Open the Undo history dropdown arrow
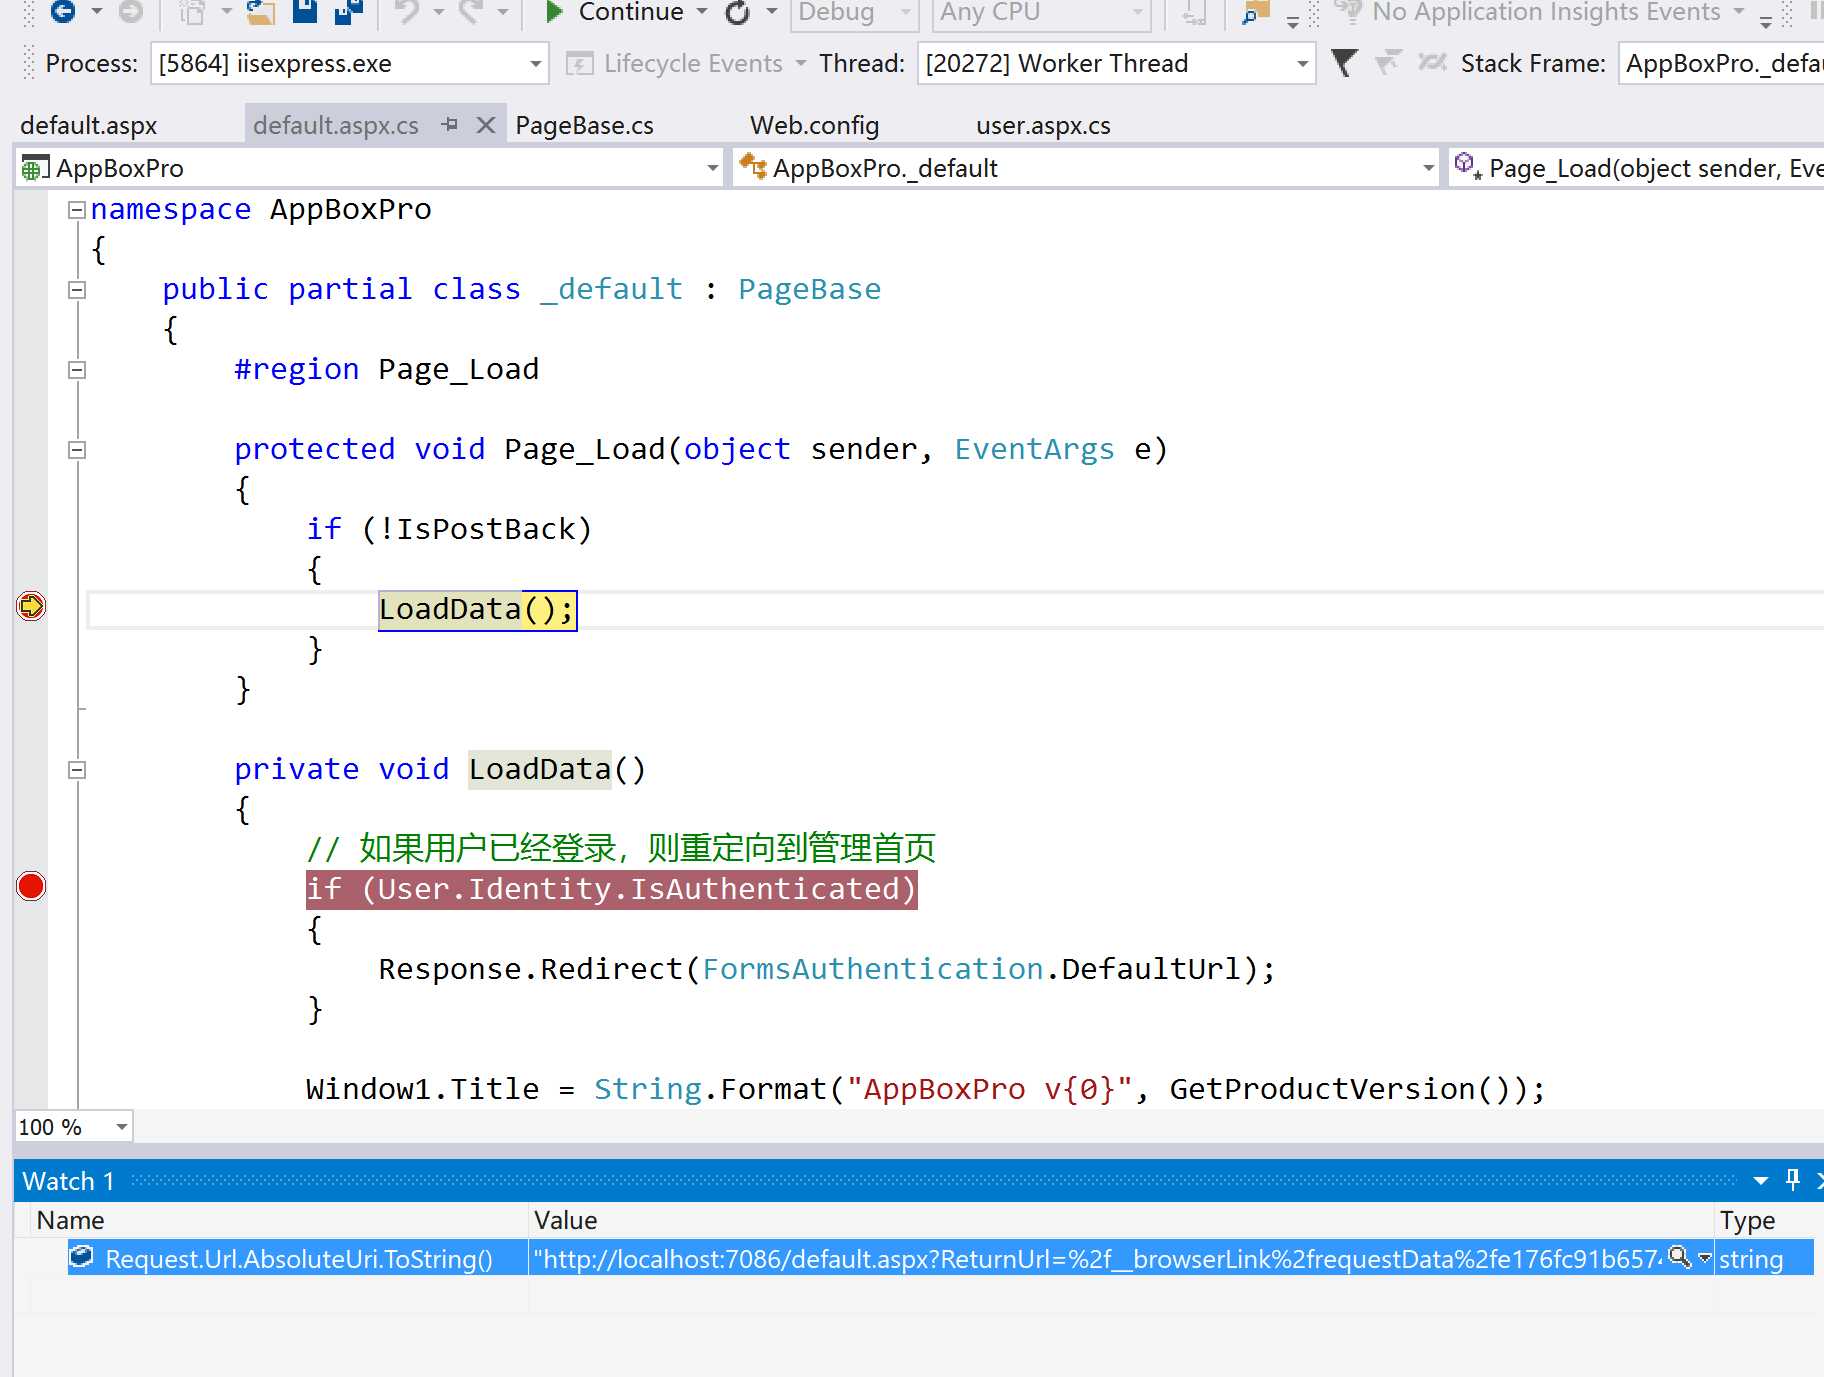The width and height of the screenshot is (1824, 1377). tap(439, 12)
